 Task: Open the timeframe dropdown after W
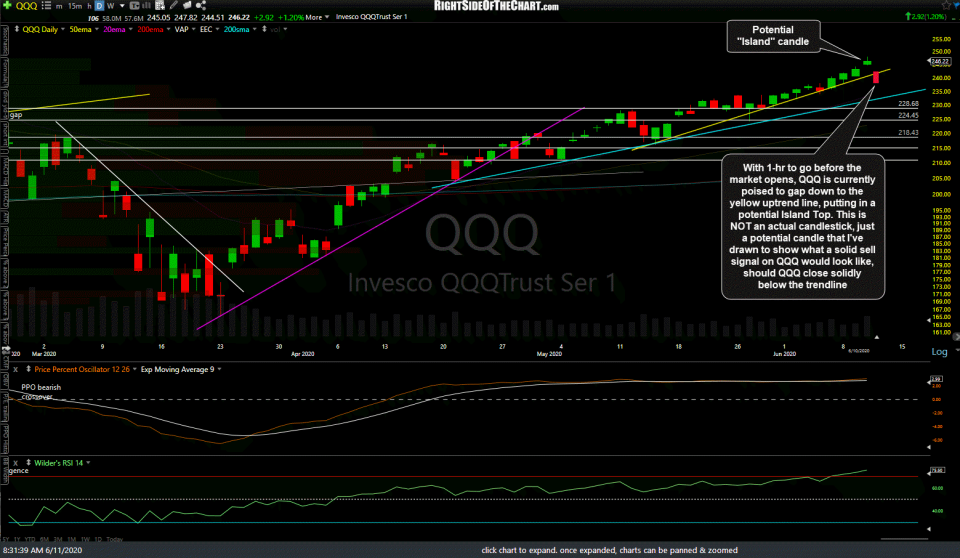[122, 6]
